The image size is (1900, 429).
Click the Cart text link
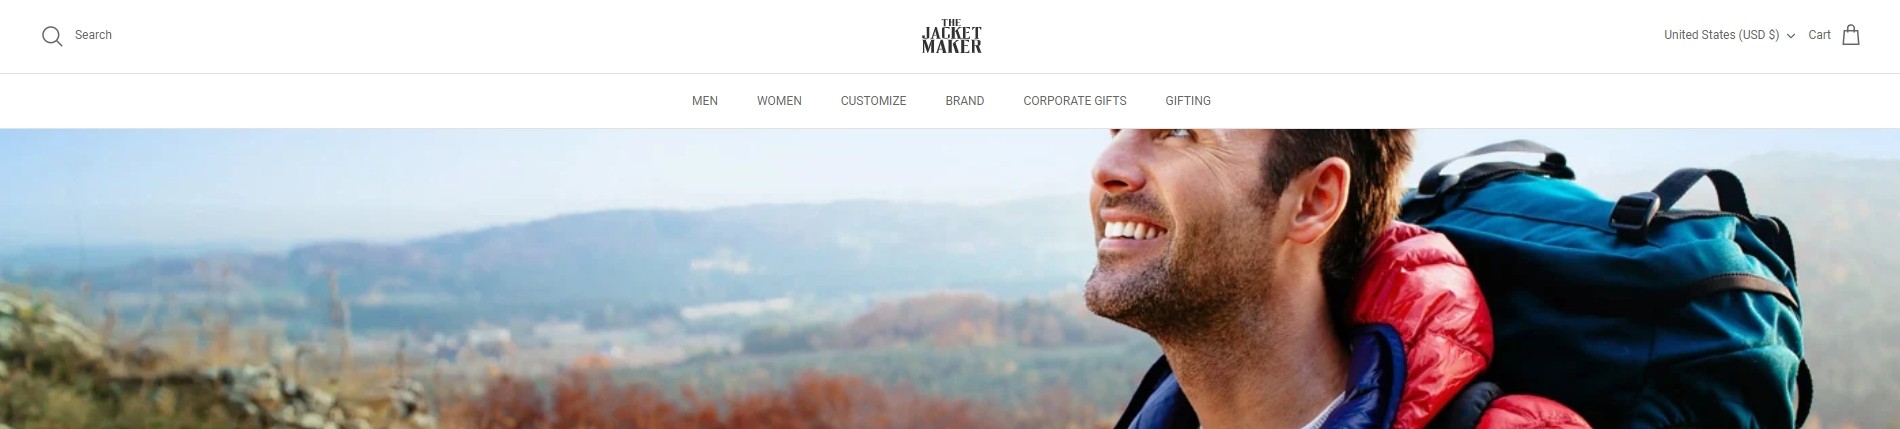click(1819, 35)
